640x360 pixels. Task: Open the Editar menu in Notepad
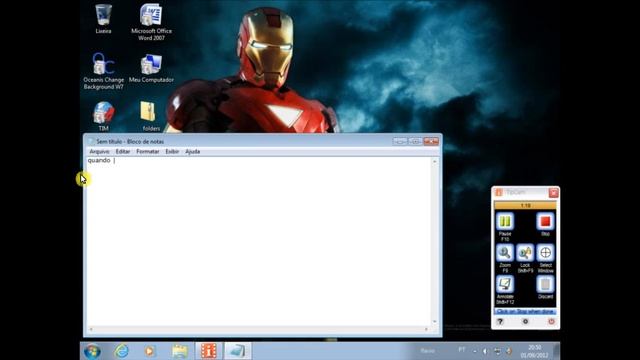click(122, 151)
